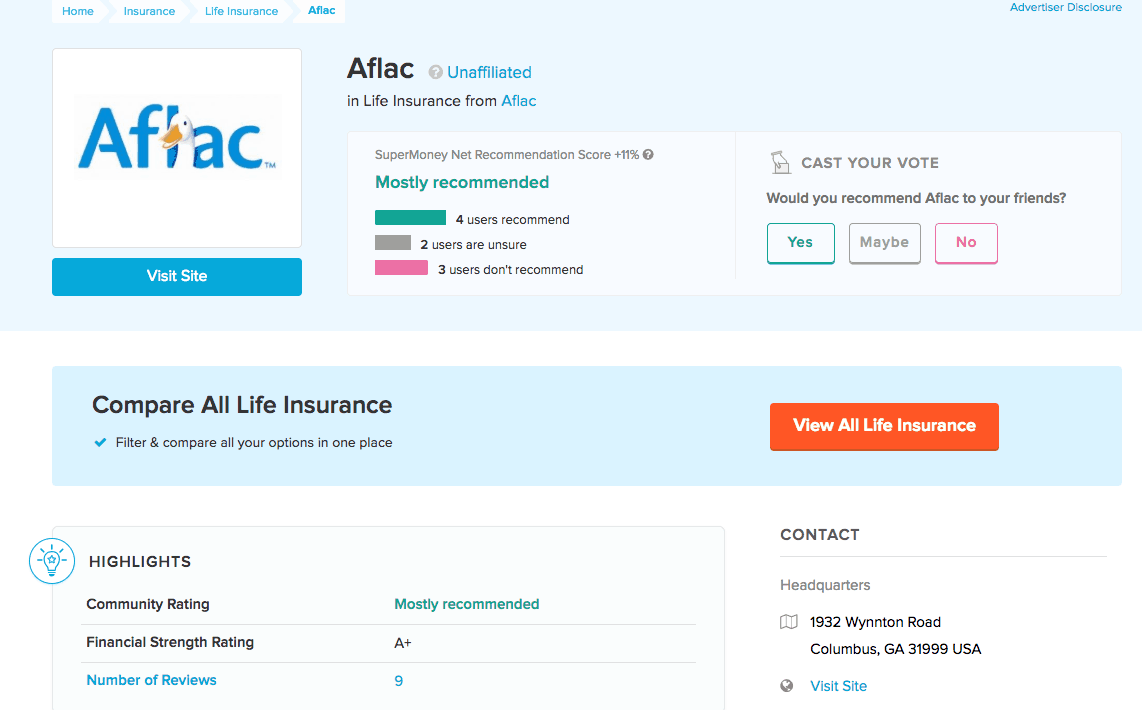This screenshot has height=710, width=1142.
Task: Choose No on the recommendation vote
Action: [x=966, y=243]
